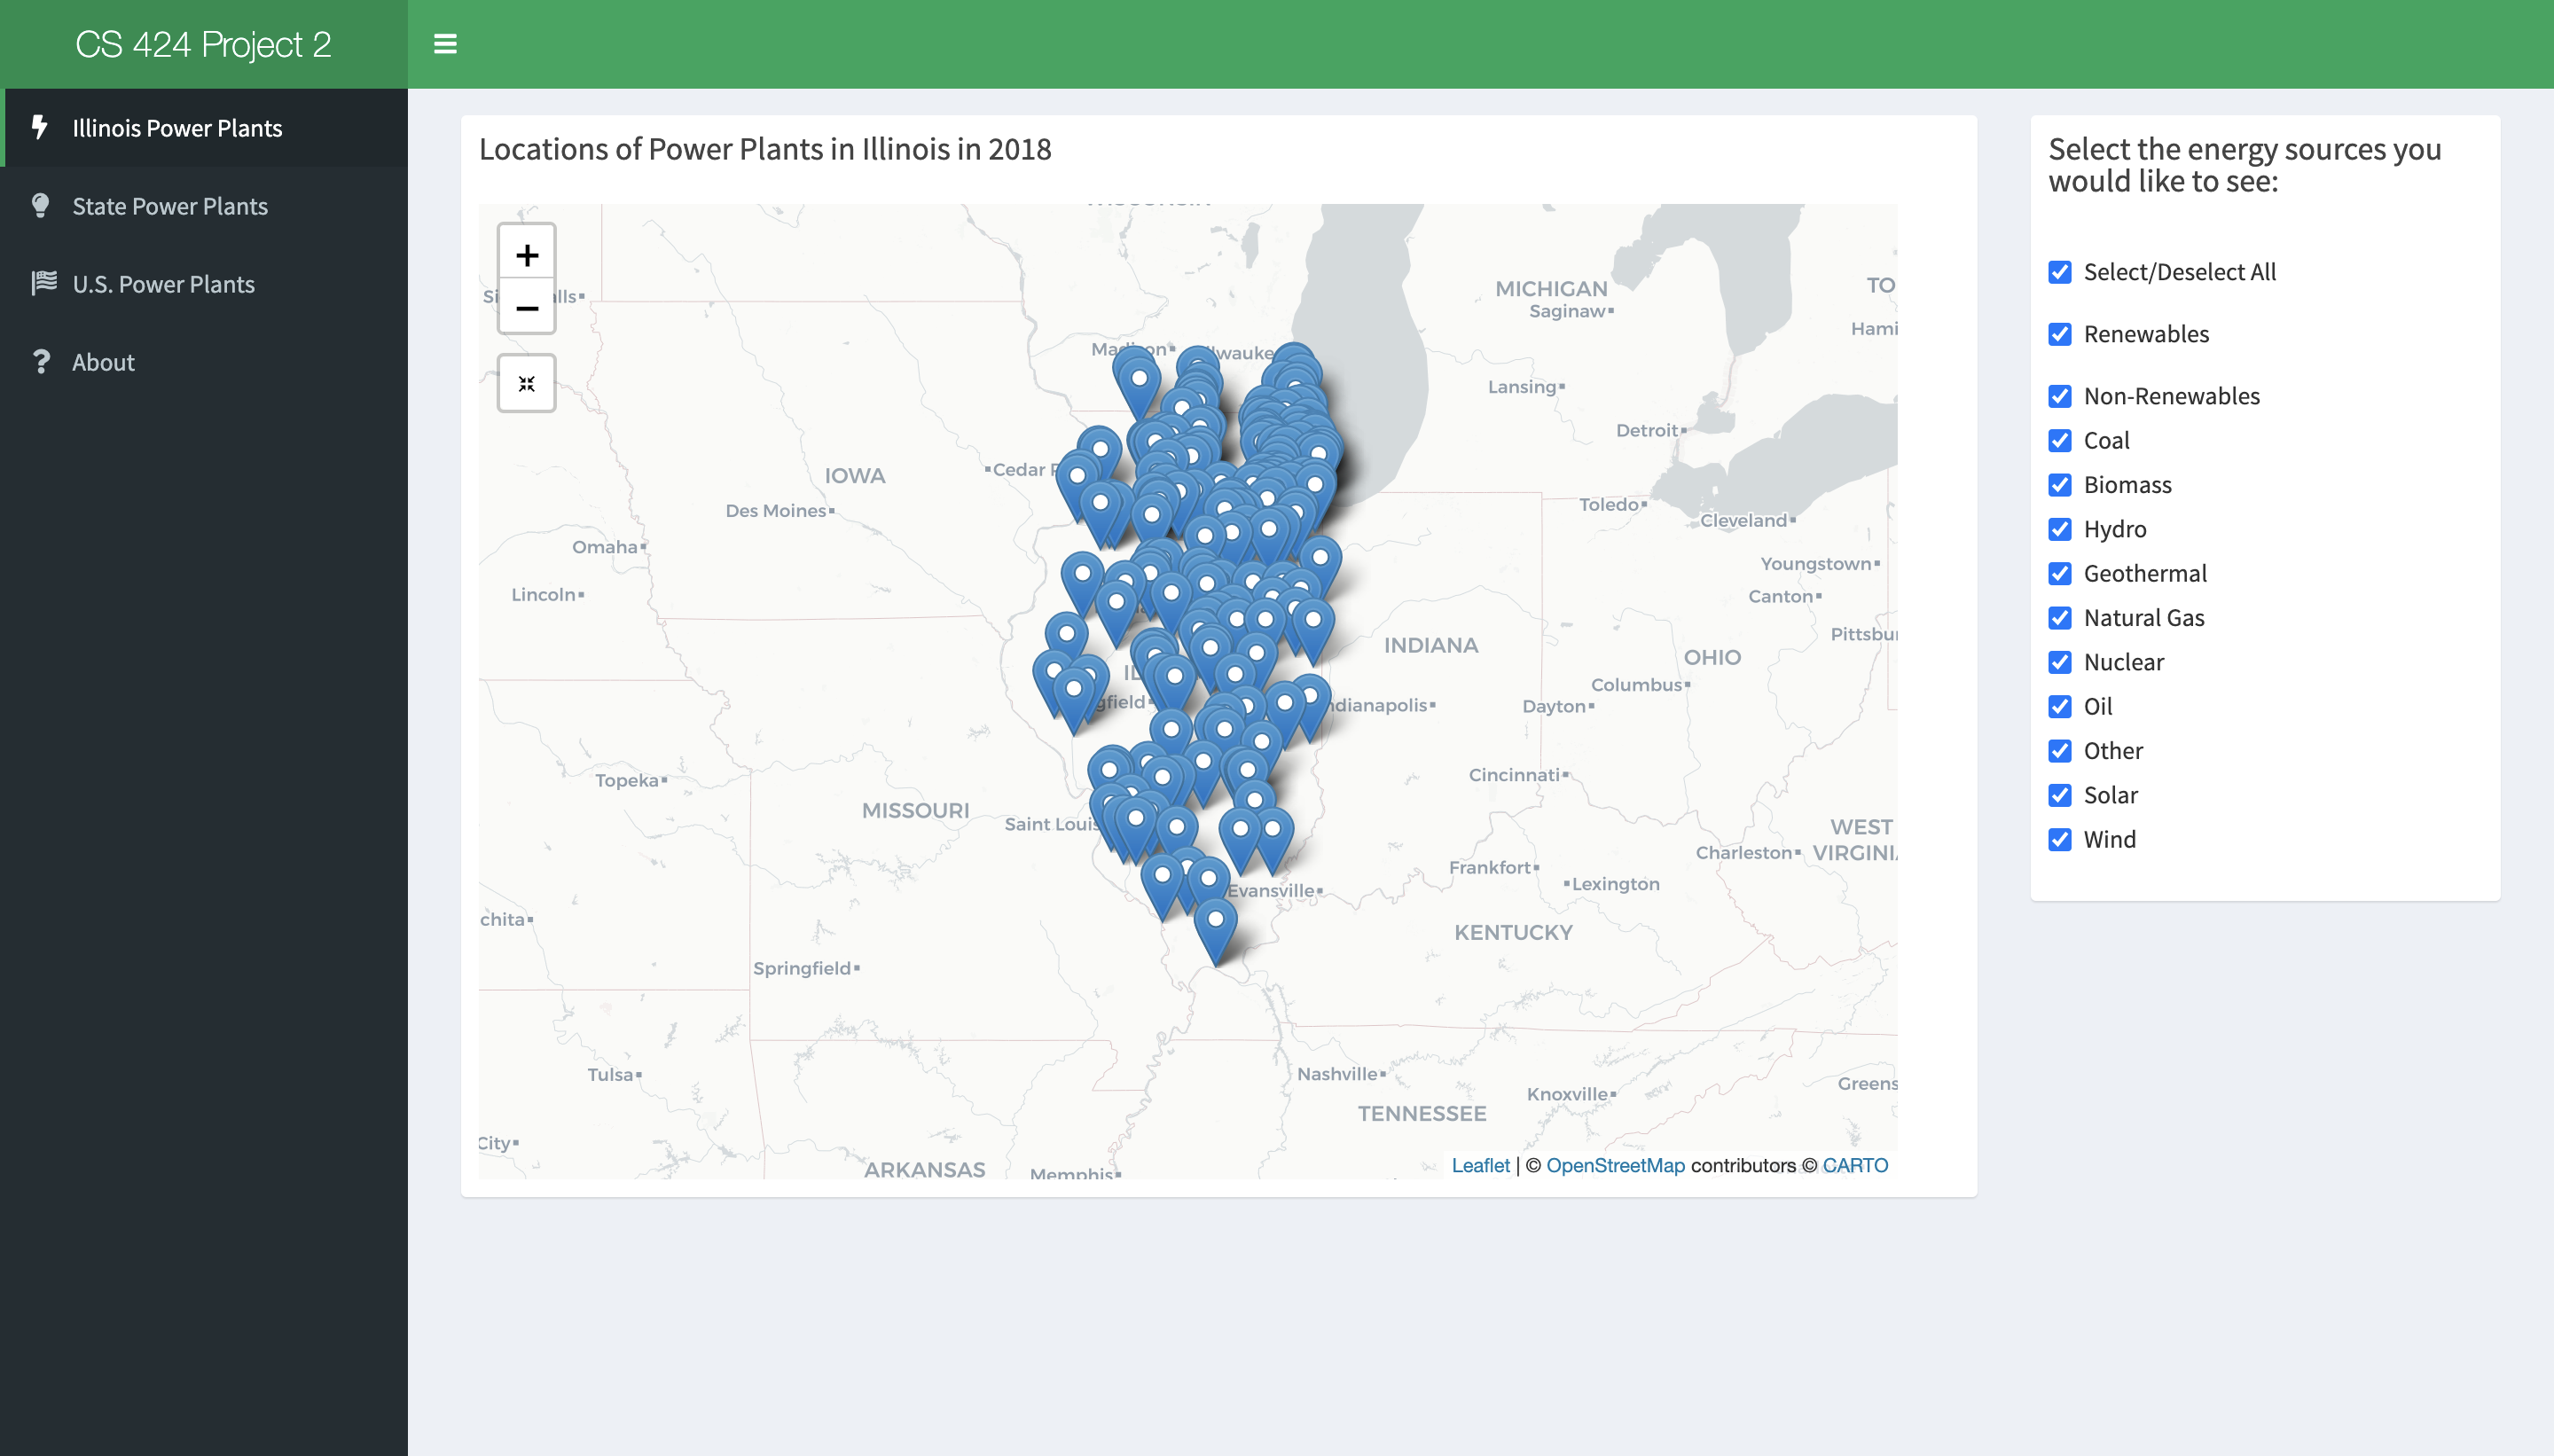Toggle the Coal checkbox
2554x1456 pixels.
[2060, 440]
